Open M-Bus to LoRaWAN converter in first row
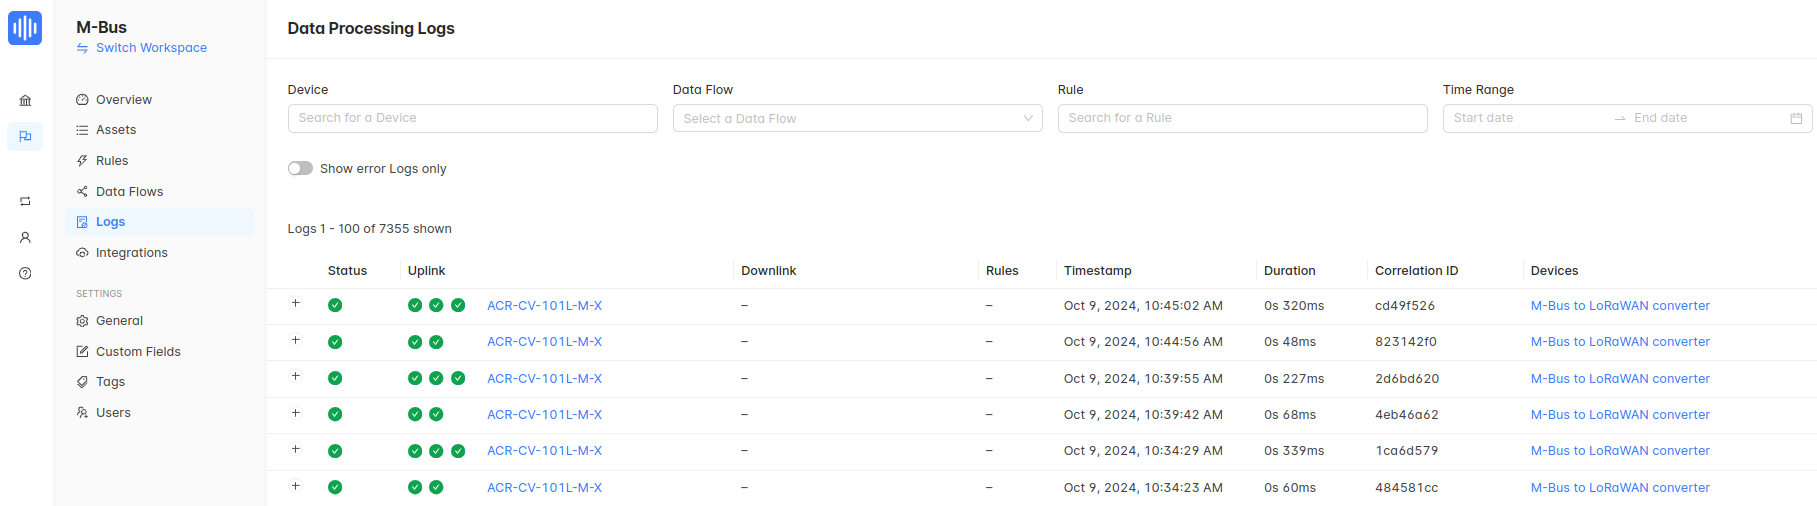The height and width of the screenshot is (506, 1817). click(1620, 306)
